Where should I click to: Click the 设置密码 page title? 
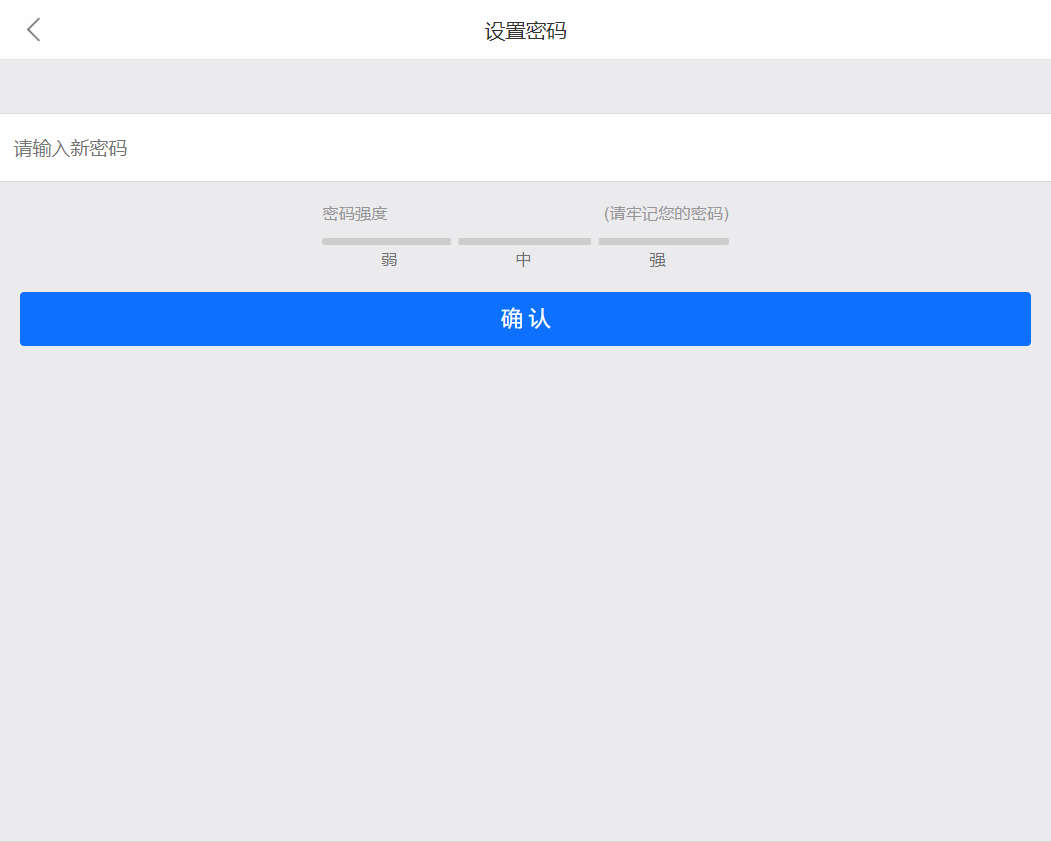tap(525, 31)
